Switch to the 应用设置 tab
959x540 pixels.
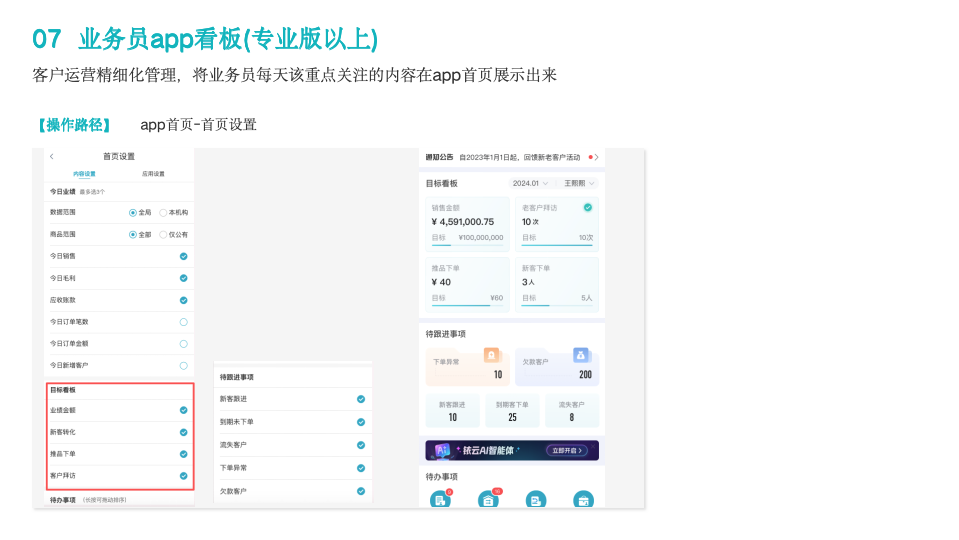coord(153,174)
